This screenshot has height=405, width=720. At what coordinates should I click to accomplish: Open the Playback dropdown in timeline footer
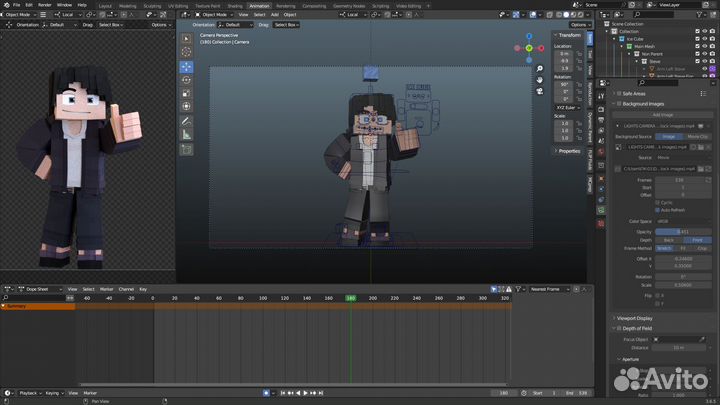(x=30, y=393)
